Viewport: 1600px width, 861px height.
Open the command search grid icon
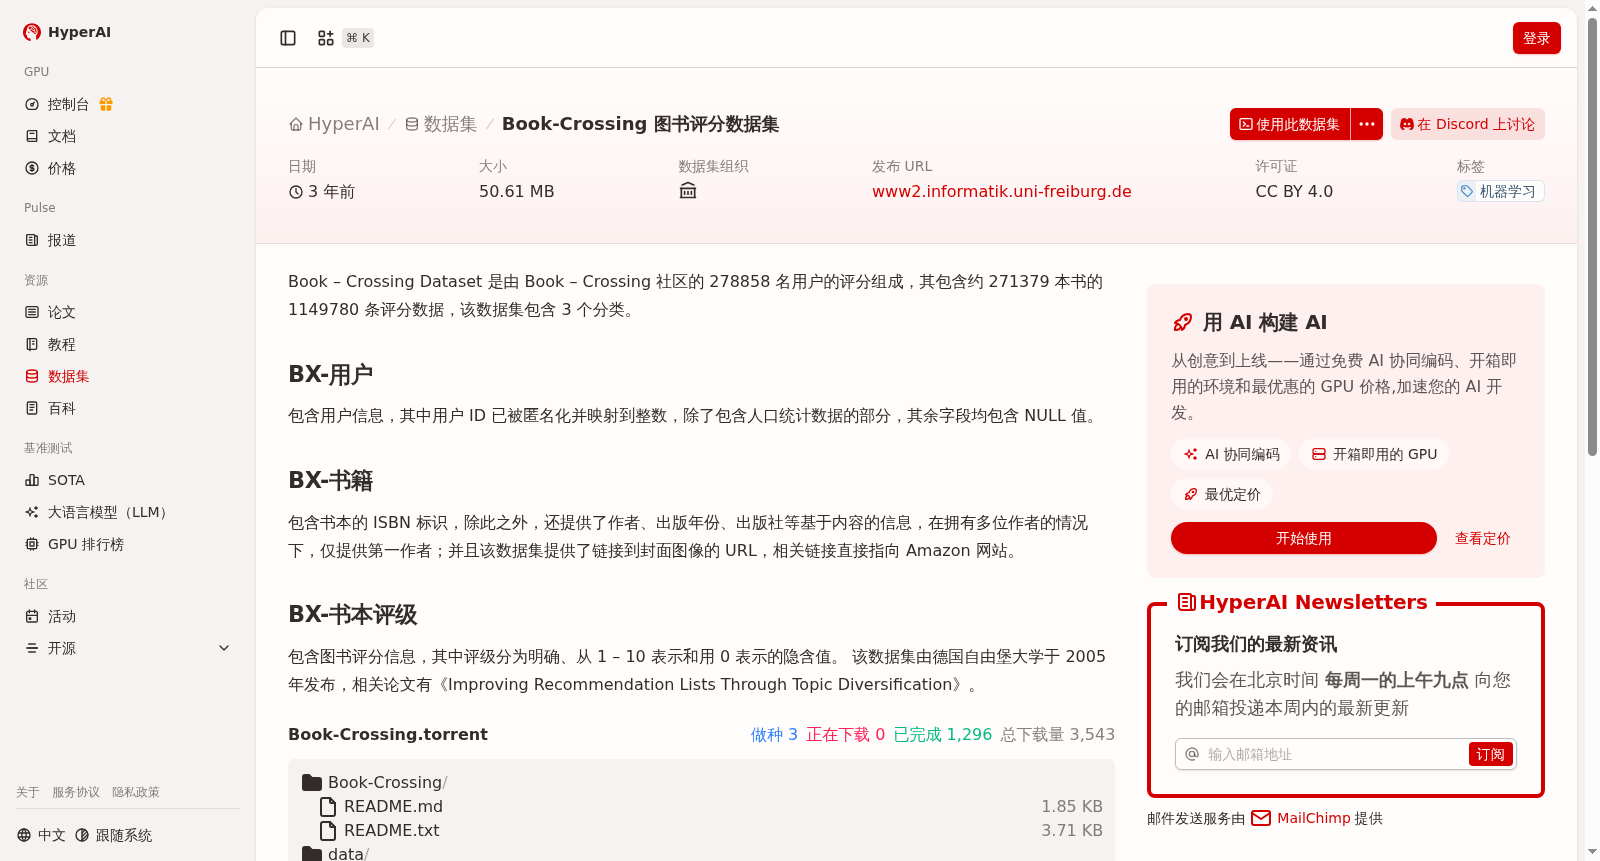(326, 38)
